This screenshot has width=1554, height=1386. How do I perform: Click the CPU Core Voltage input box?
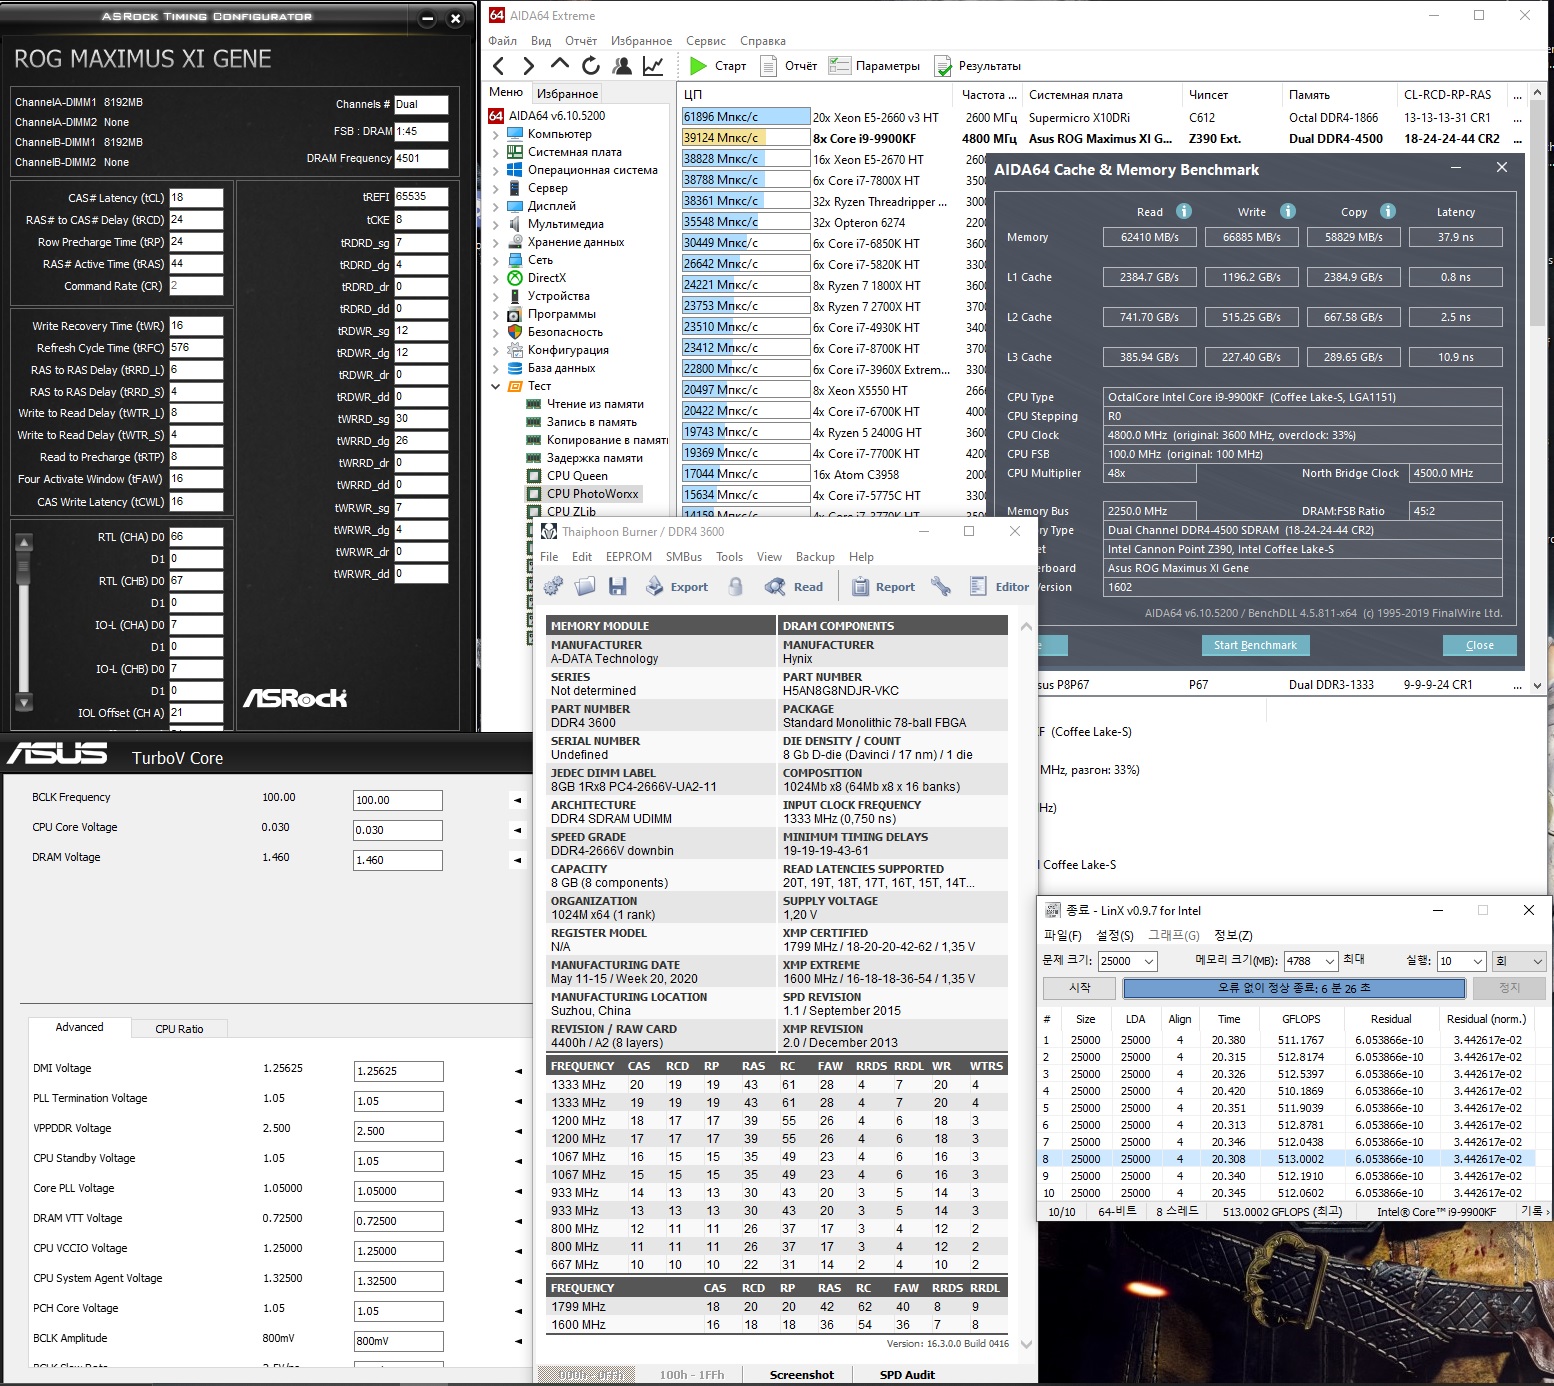pyautogui.click(x=398, y=830)
